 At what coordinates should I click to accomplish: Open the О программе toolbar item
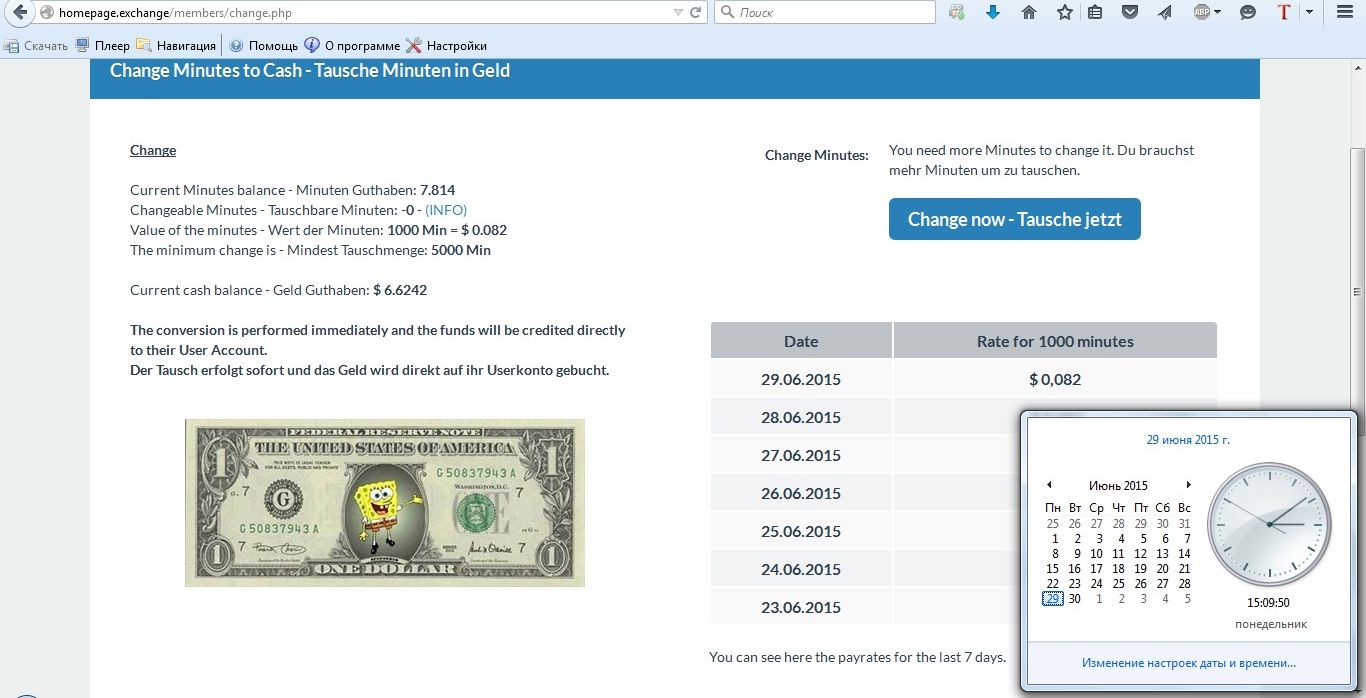[x=353, y=46]
